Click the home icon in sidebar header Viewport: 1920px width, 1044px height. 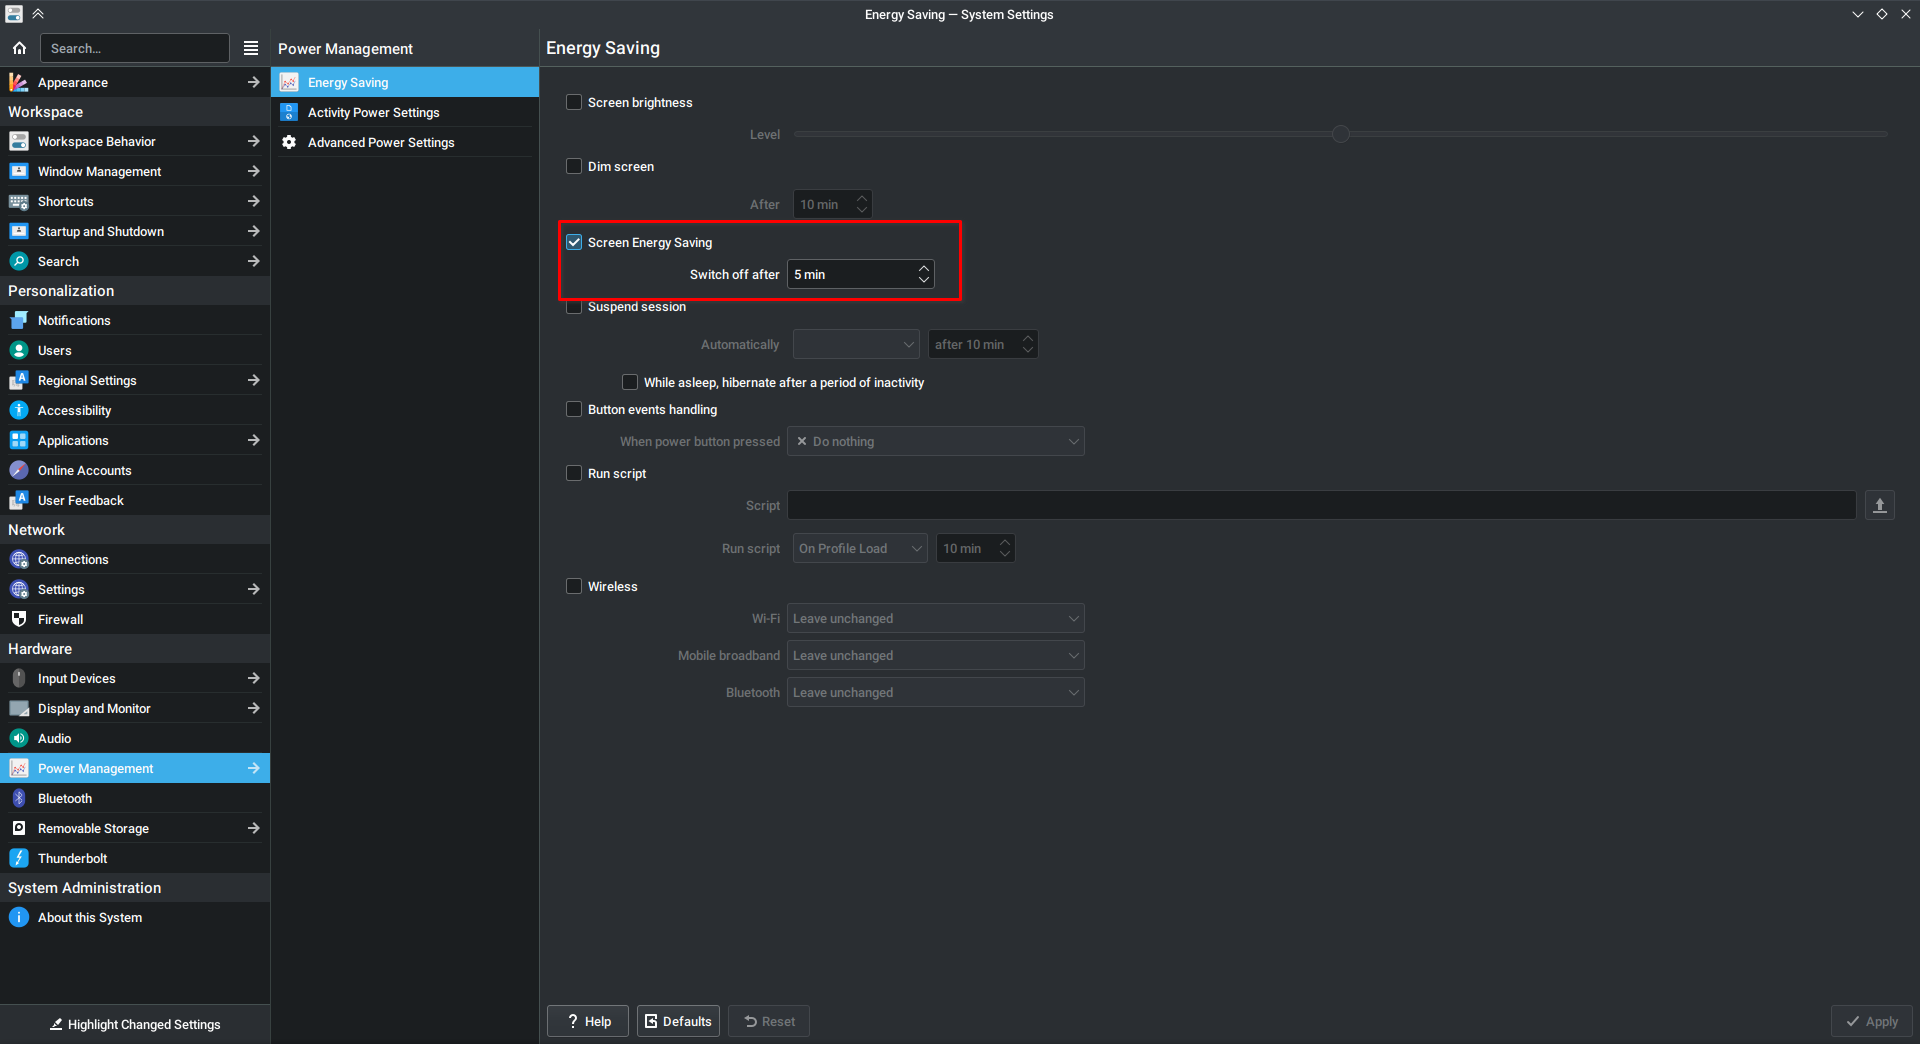pyautogui.click(x=19, y=48)
